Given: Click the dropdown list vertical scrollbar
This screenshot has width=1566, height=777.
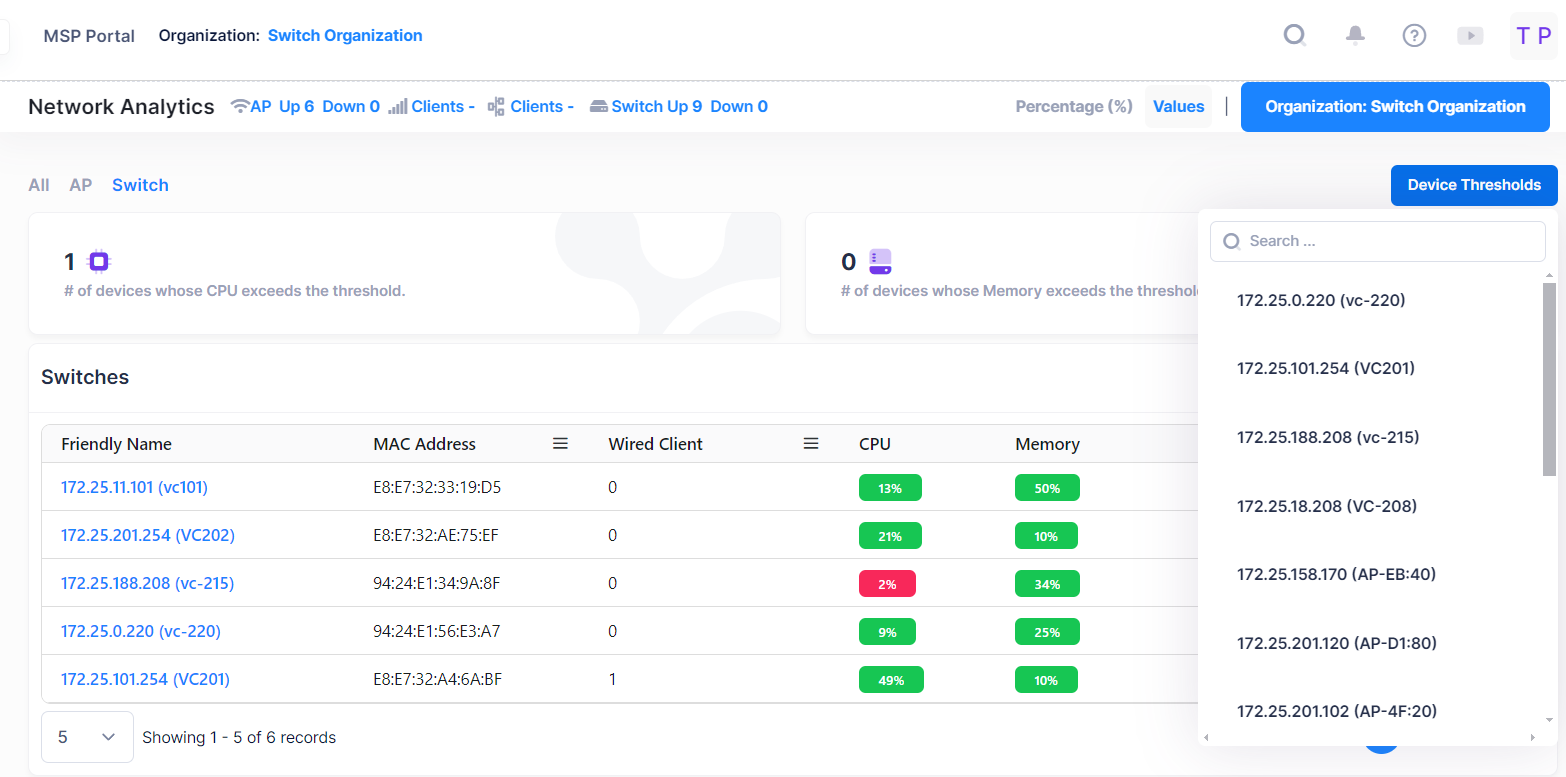Looking at the screenshot, I should pos(1549,380).
